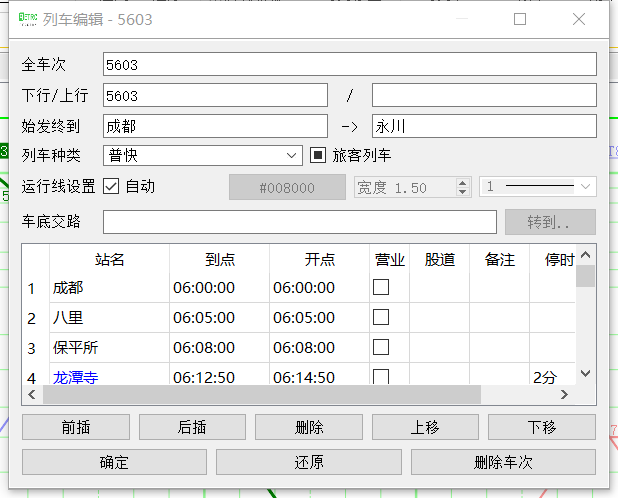This screenshot has width=618, height=498.
Task: Click departure time 06:08:00 for 保平所
Action: [320, 348]
